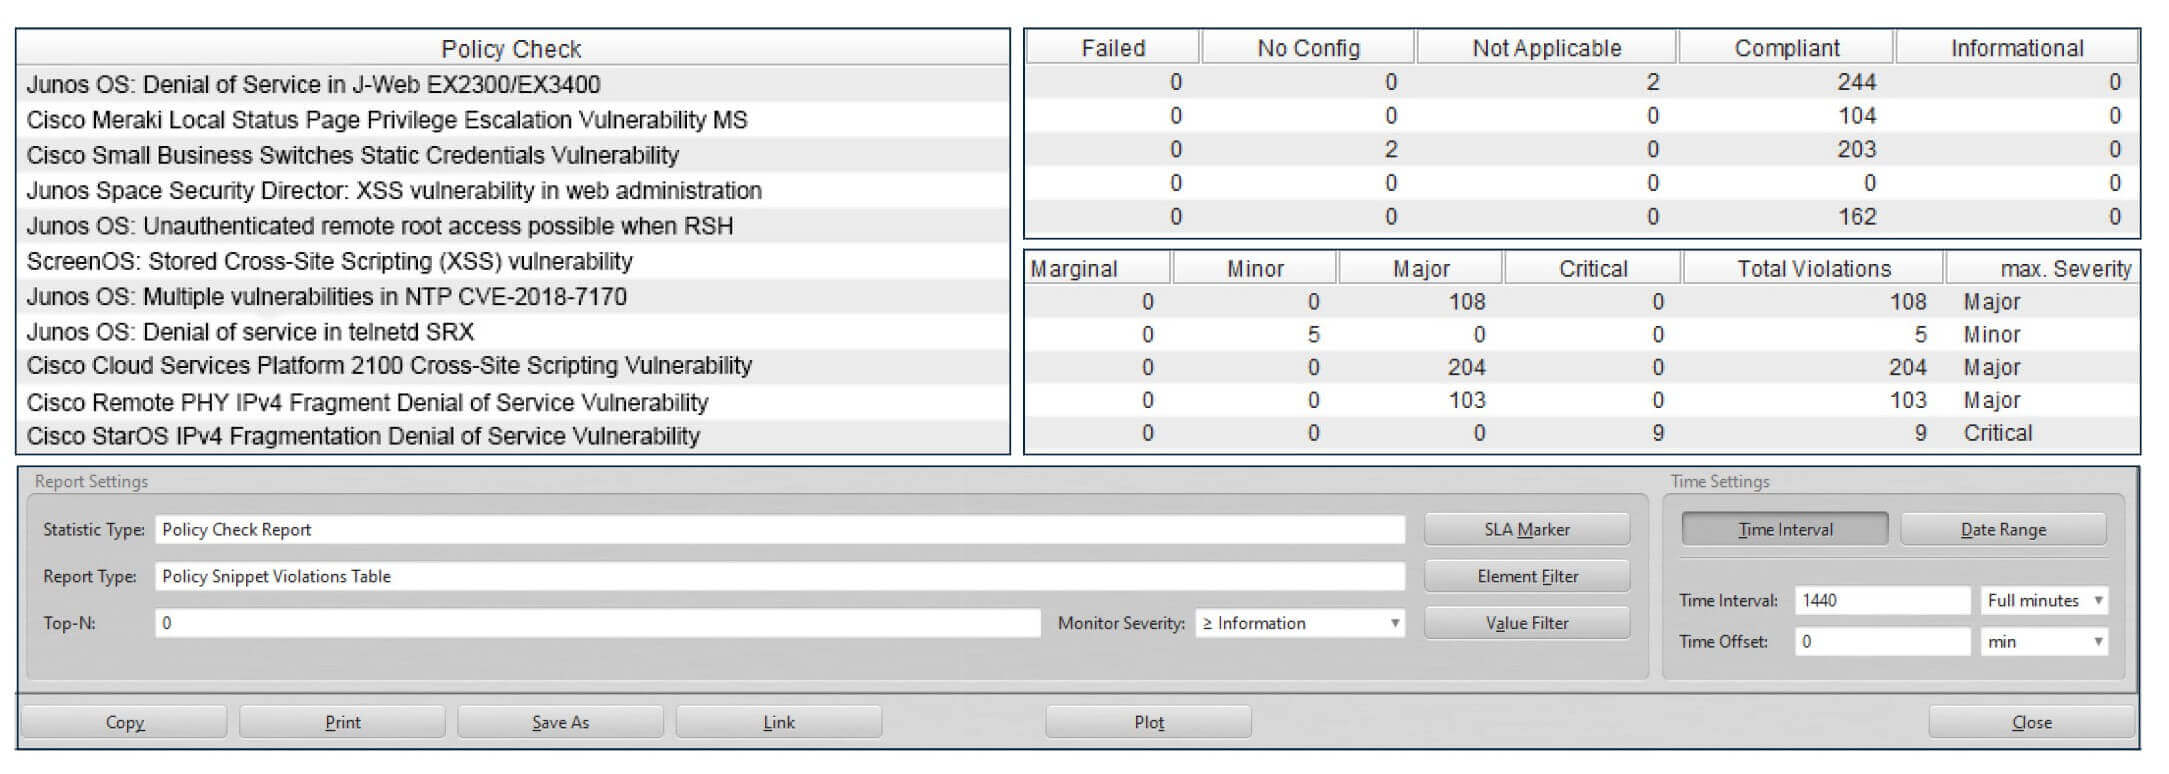
Task: Click the Total Violations value 103
Action: coord(1907,400)
